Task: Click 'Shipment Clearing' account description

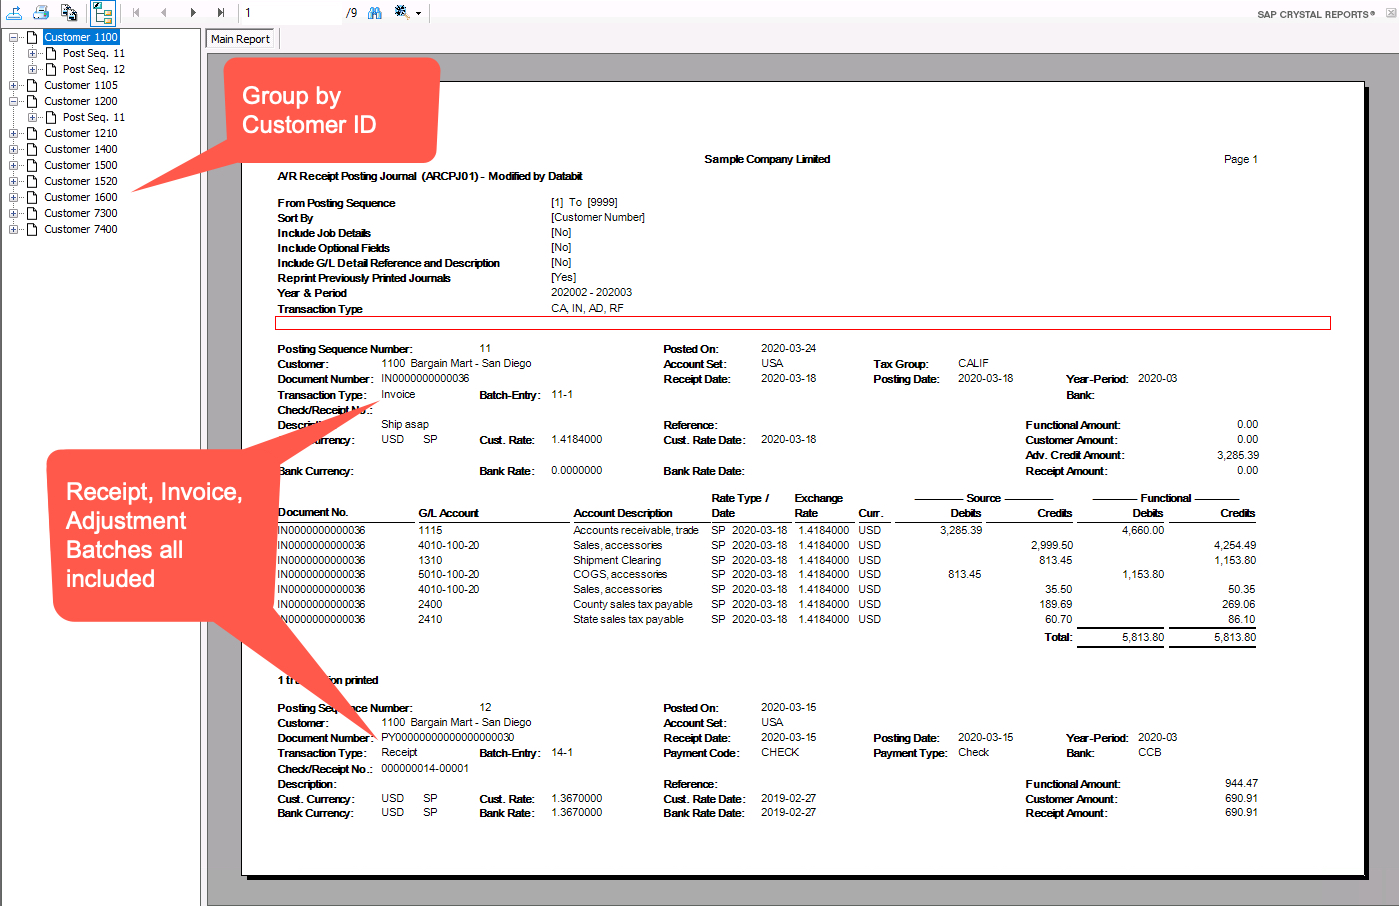Action: (617, 560)
